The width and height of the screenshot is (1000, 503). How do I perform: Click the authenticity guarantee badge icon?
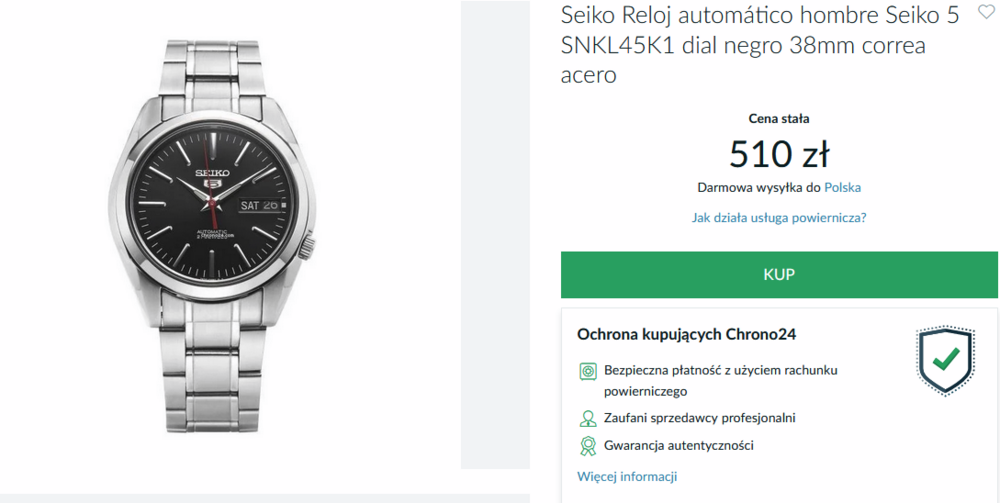[x=588, y=446]
